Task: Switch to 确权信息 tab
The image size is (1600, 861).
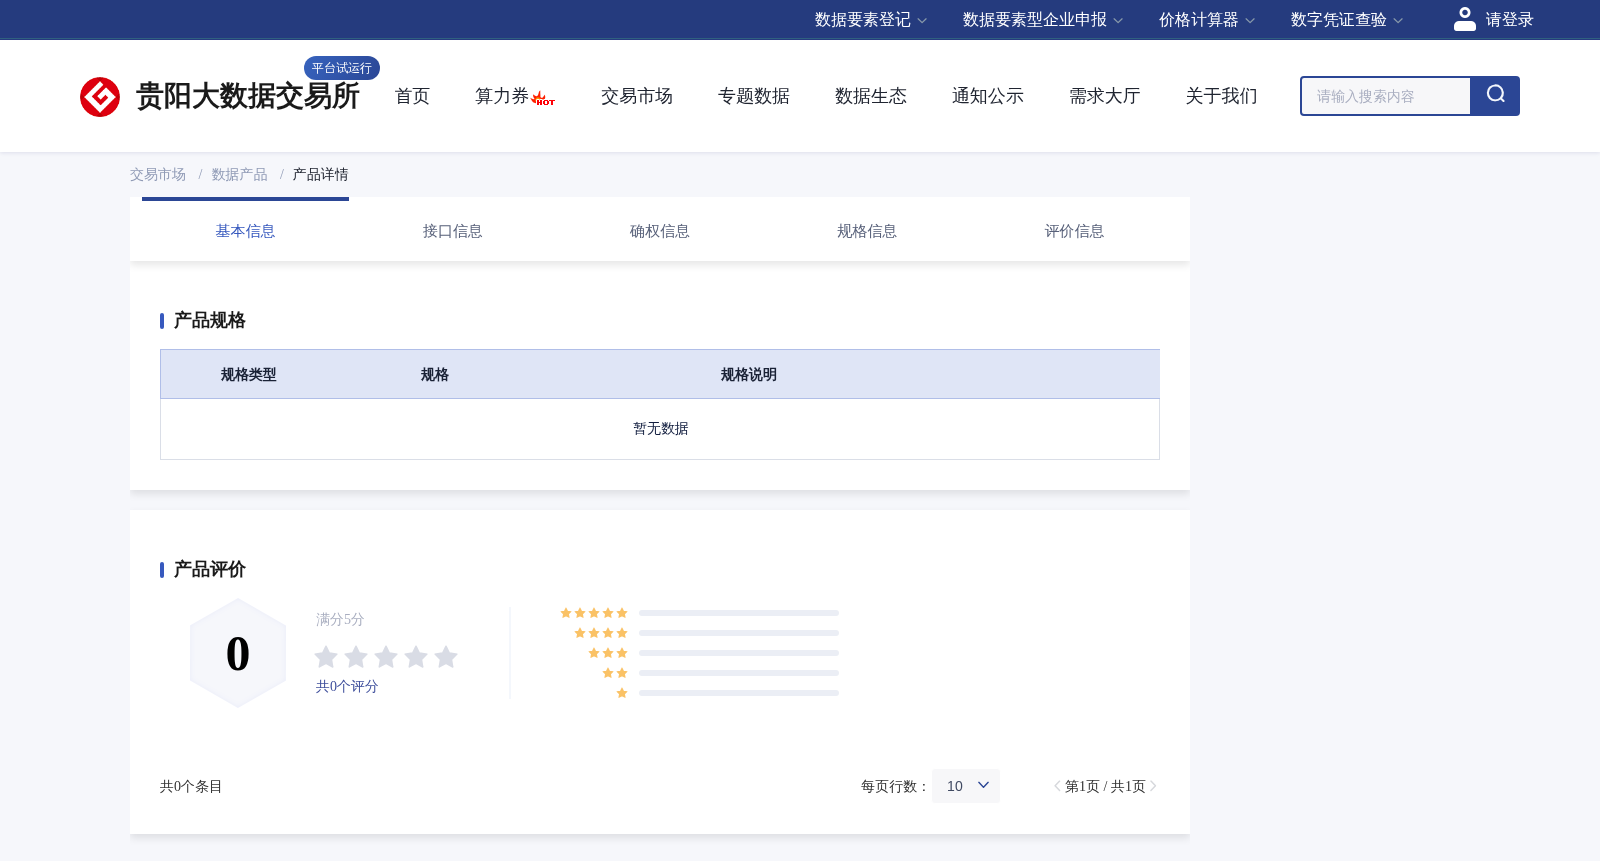Action: 660,231
